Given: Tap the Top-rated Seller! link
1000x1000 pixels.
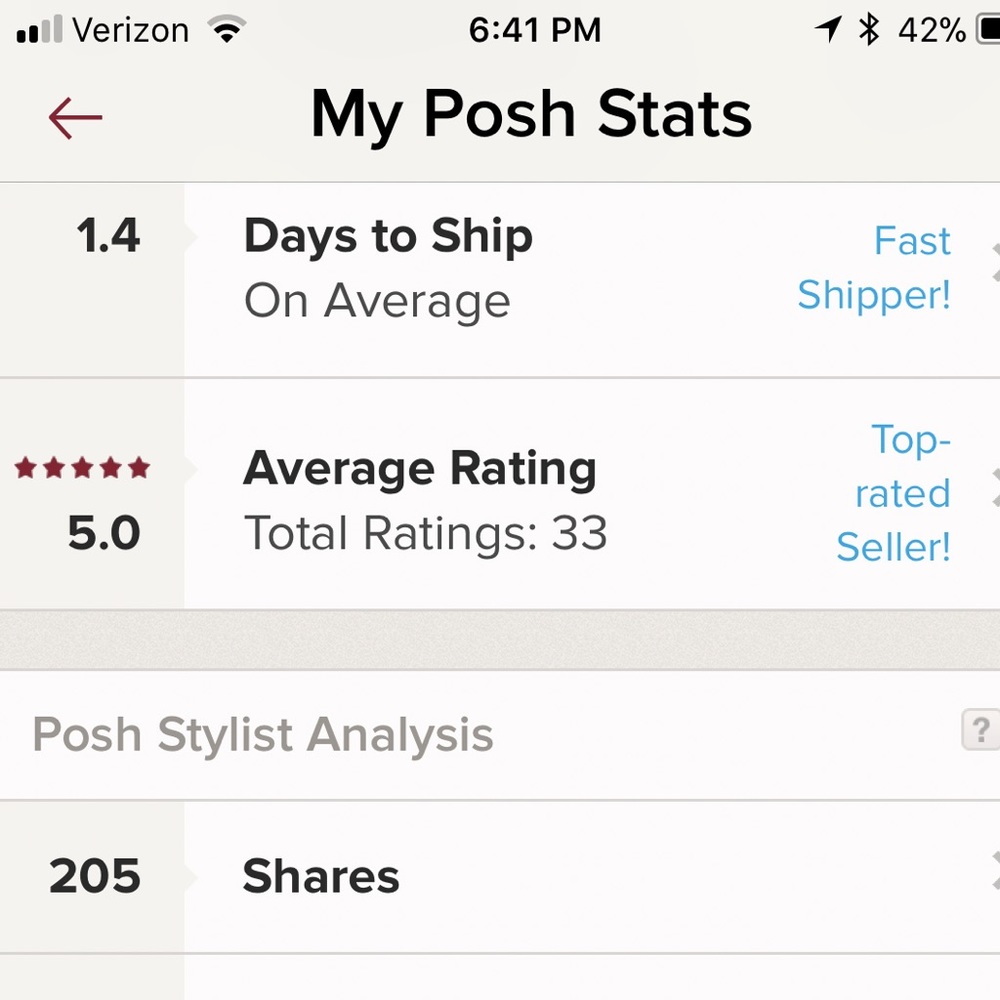Looking at the screenshot, I should click(x=894, y=493).
